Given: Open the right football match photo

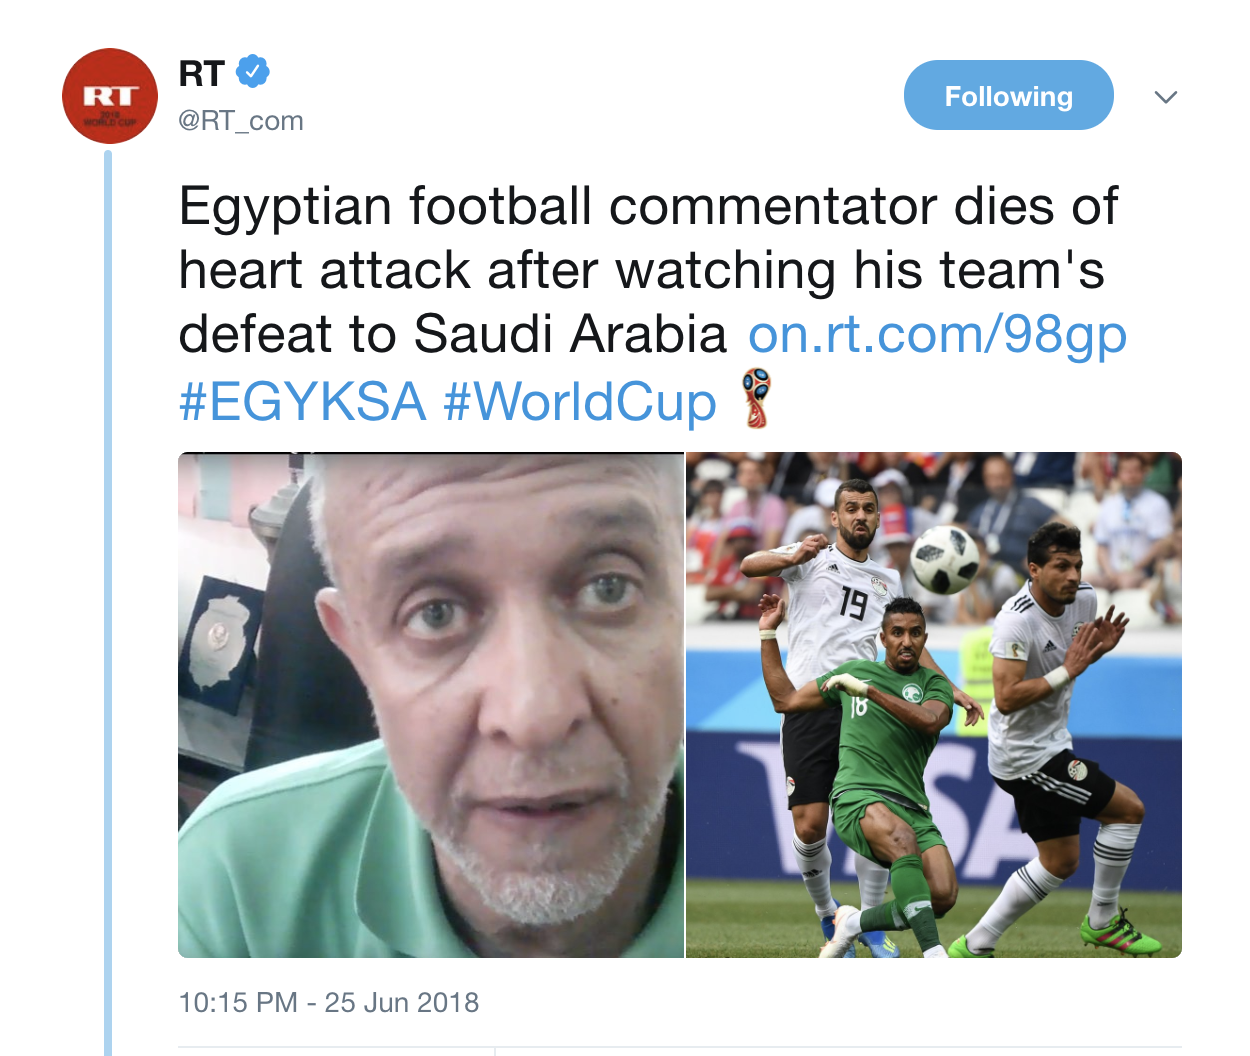Looking at the screenshot, I should tap(933, 705).
